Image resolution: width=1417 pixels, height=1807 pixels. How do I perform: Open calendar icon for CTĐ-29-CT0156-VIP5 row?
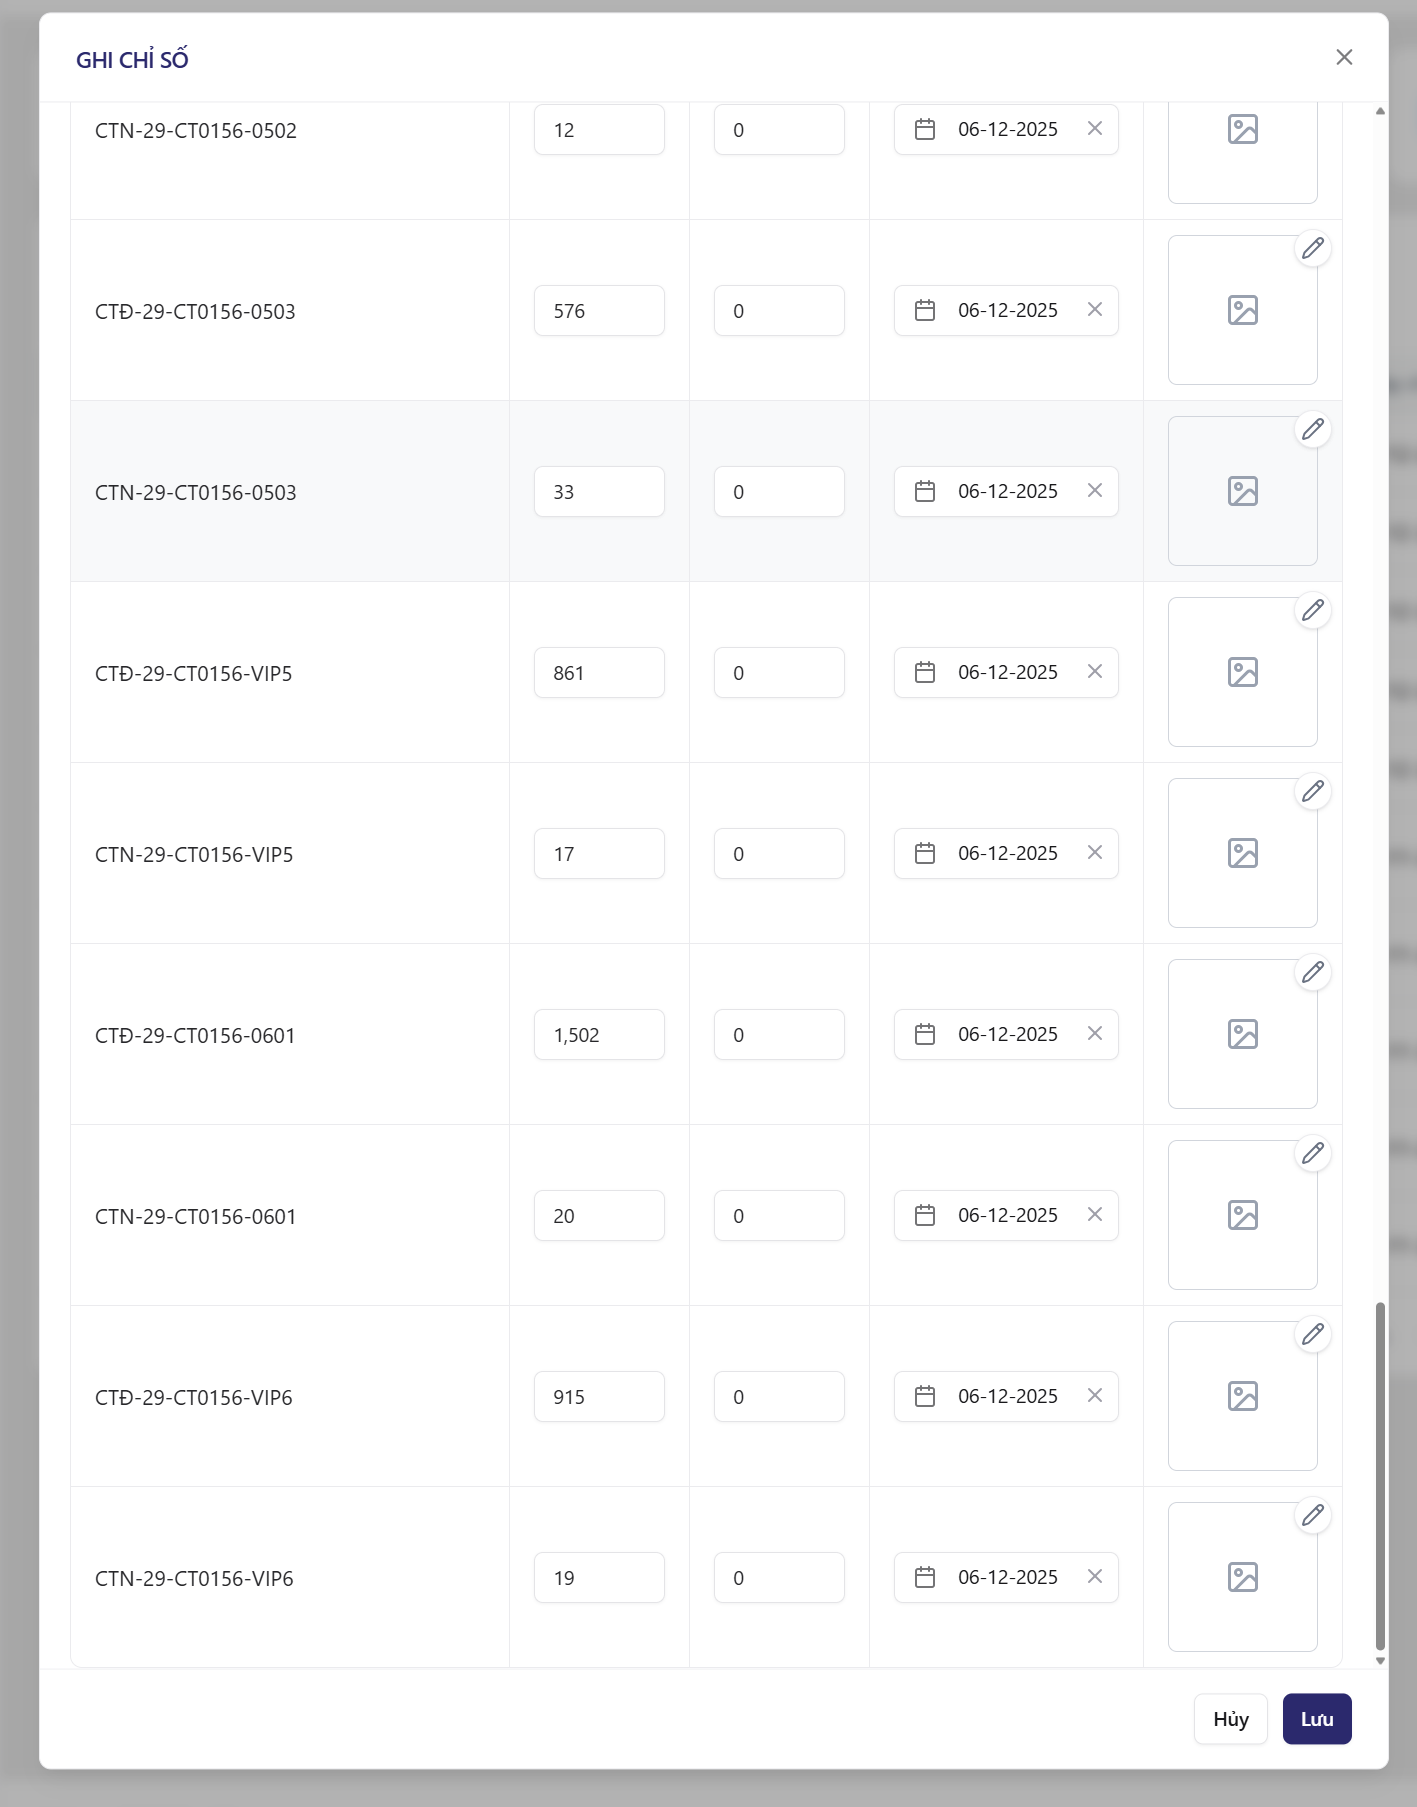tap(925, 672)
